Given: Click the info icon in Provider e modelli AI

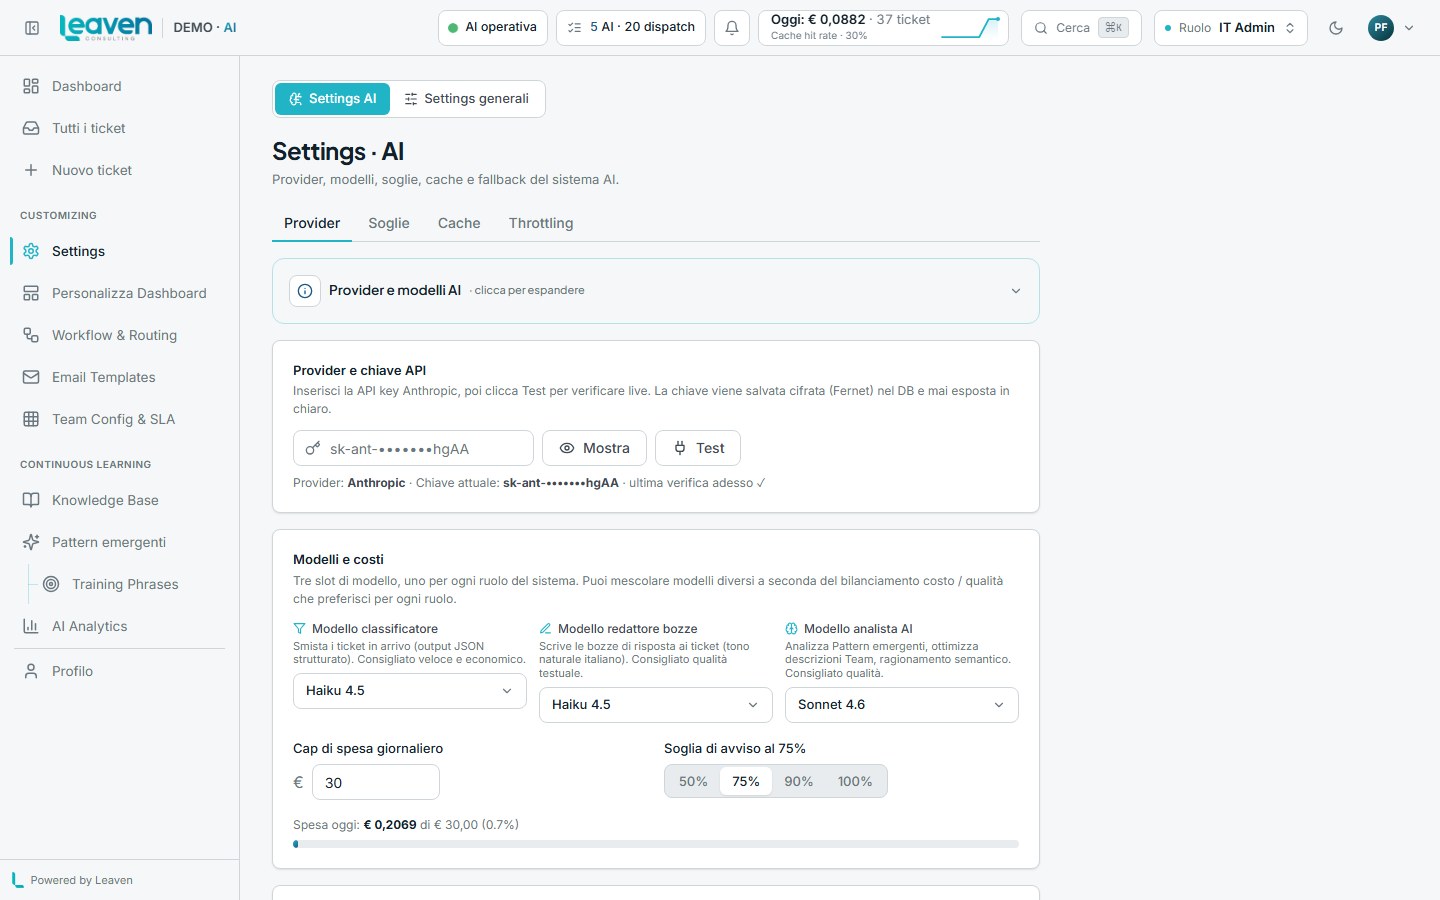Looking at the screenshot, I should point(305,291).
